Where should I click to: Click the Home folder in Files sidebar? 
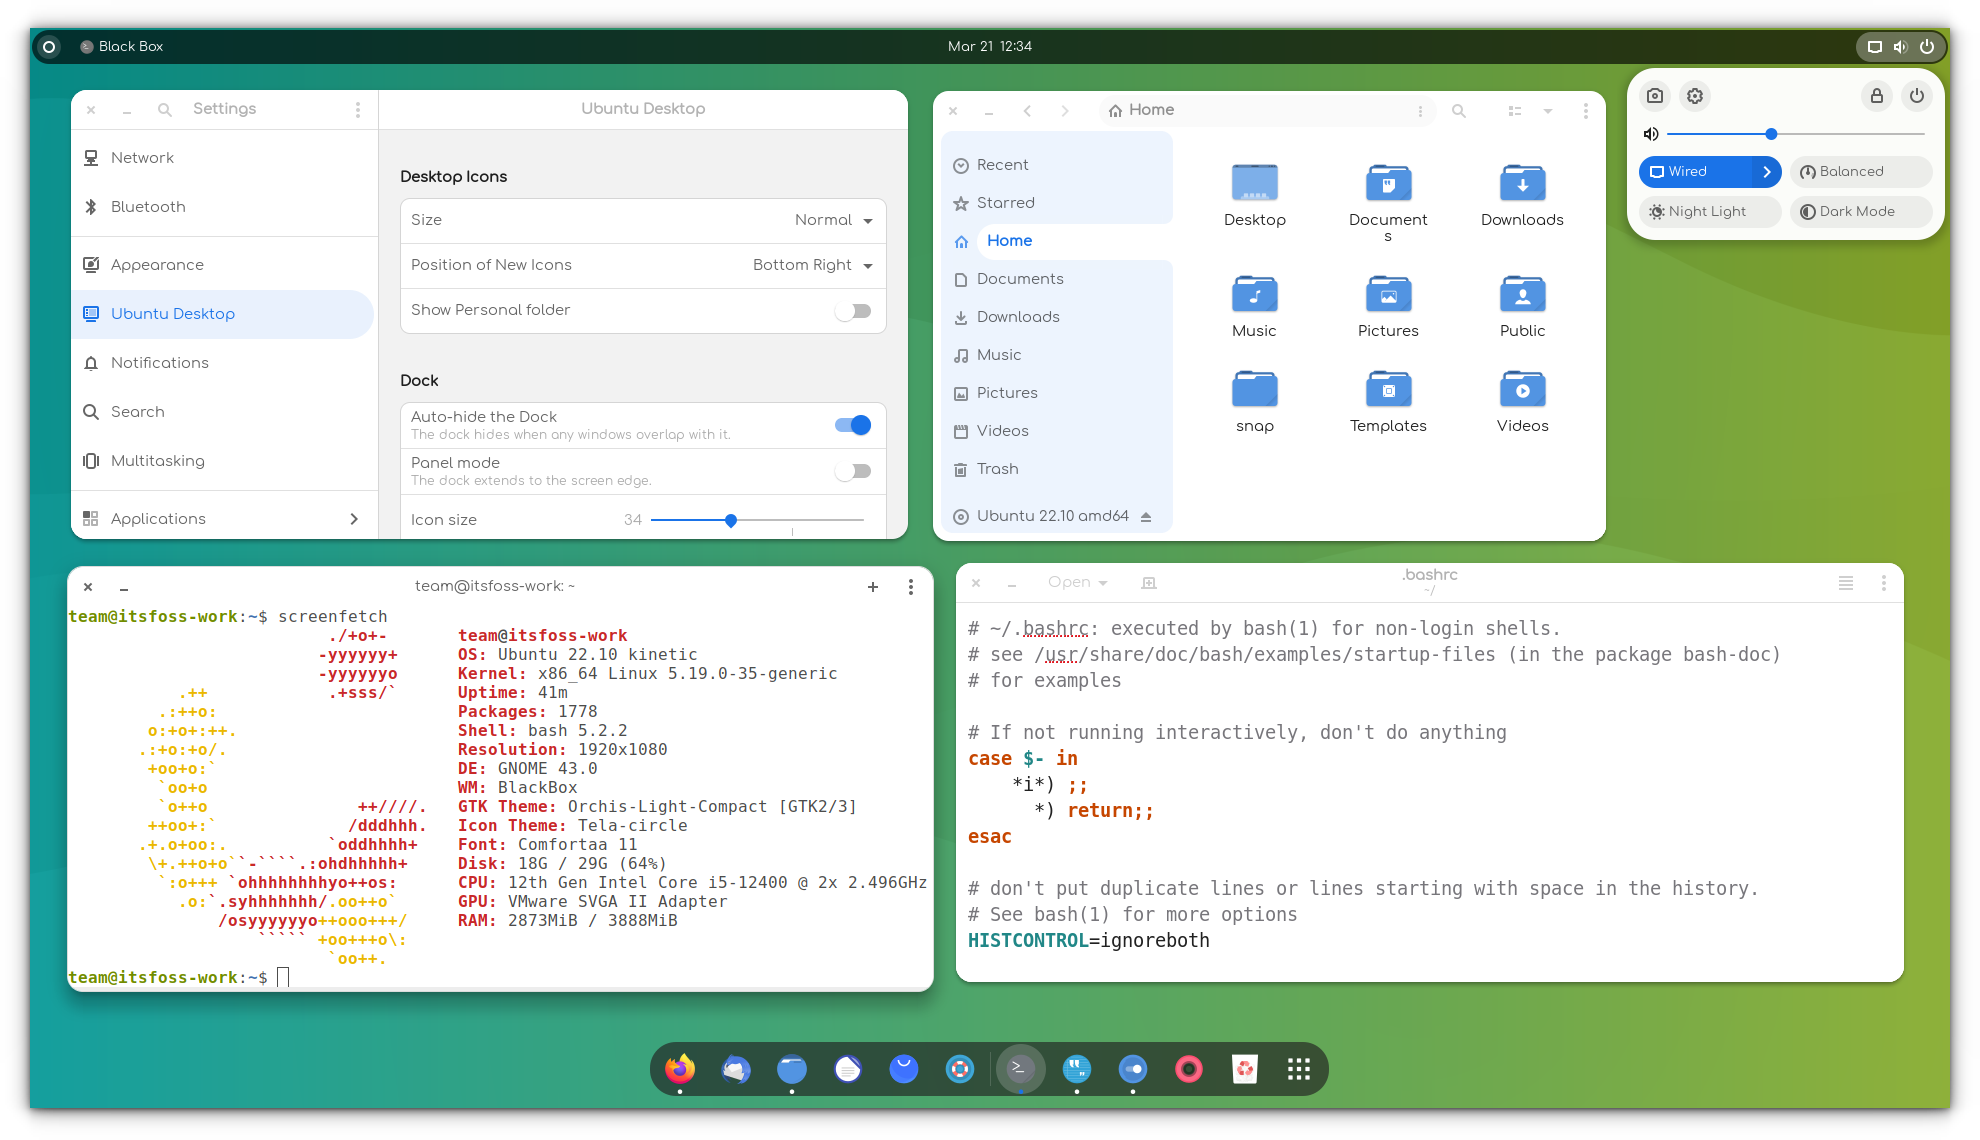tap(1009, 241)
